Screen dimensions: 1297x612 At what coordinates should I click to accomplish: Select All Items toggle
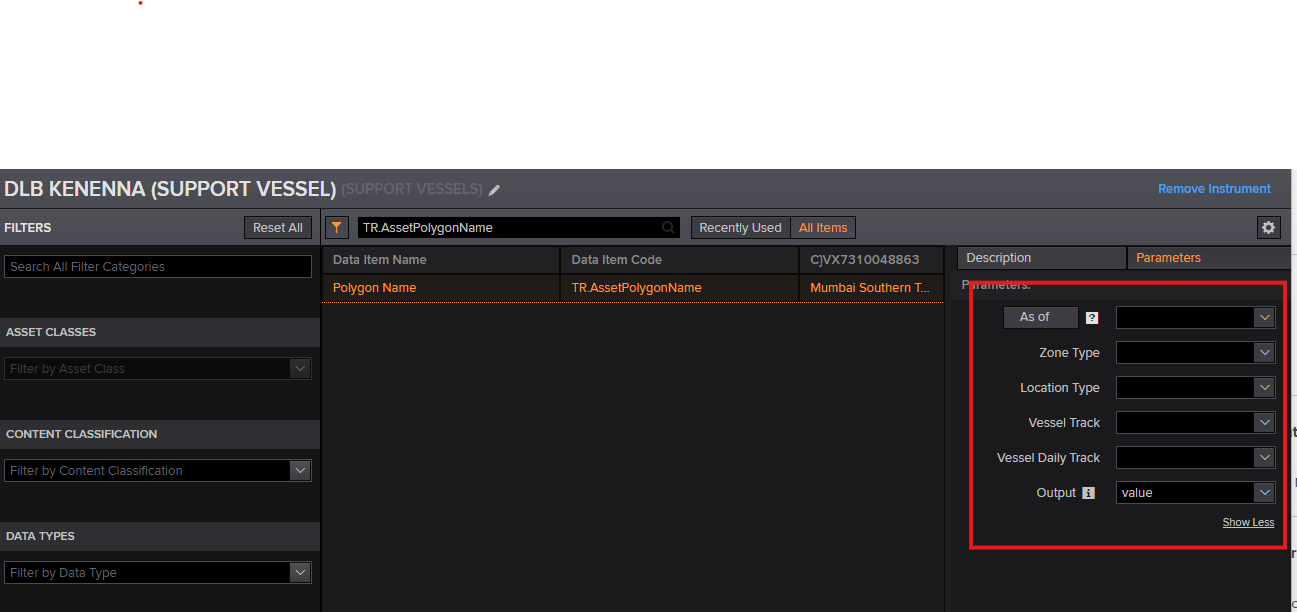[823, 228]
